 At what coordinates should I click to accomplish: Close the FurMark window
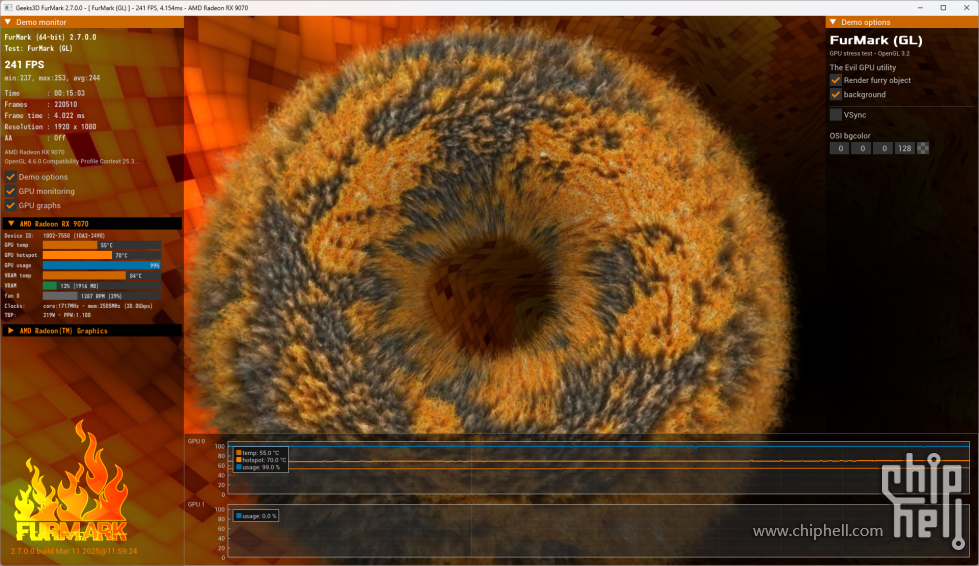tap(967, 7)
